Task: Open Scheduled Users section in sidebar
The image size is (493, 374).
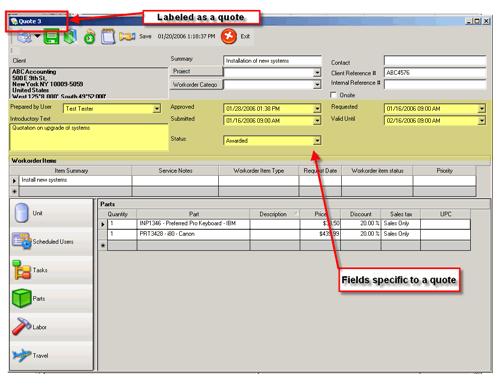Action: click(x=51, y=241)
